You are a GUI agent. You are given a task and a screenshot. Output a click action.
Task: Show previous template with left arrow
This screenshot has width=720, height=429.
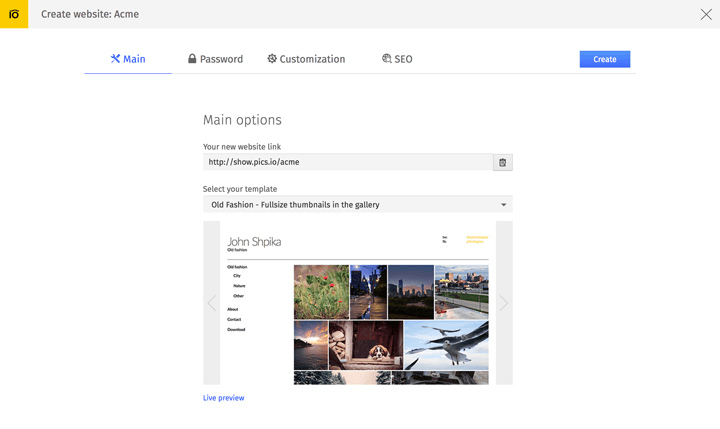[x=212, y=303]
